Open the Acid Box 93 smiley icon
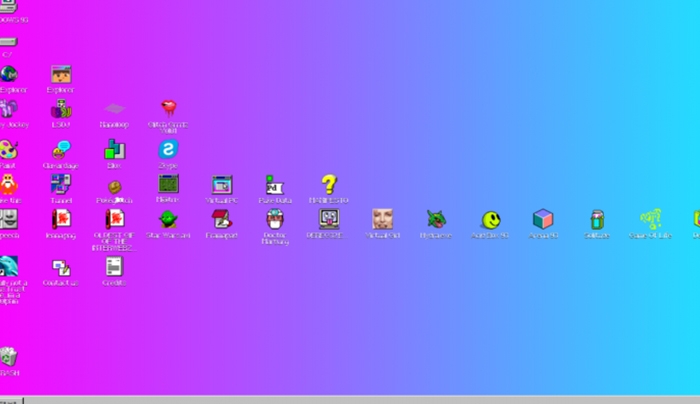The height and width of the screenshot is (404, 700). 491,220
